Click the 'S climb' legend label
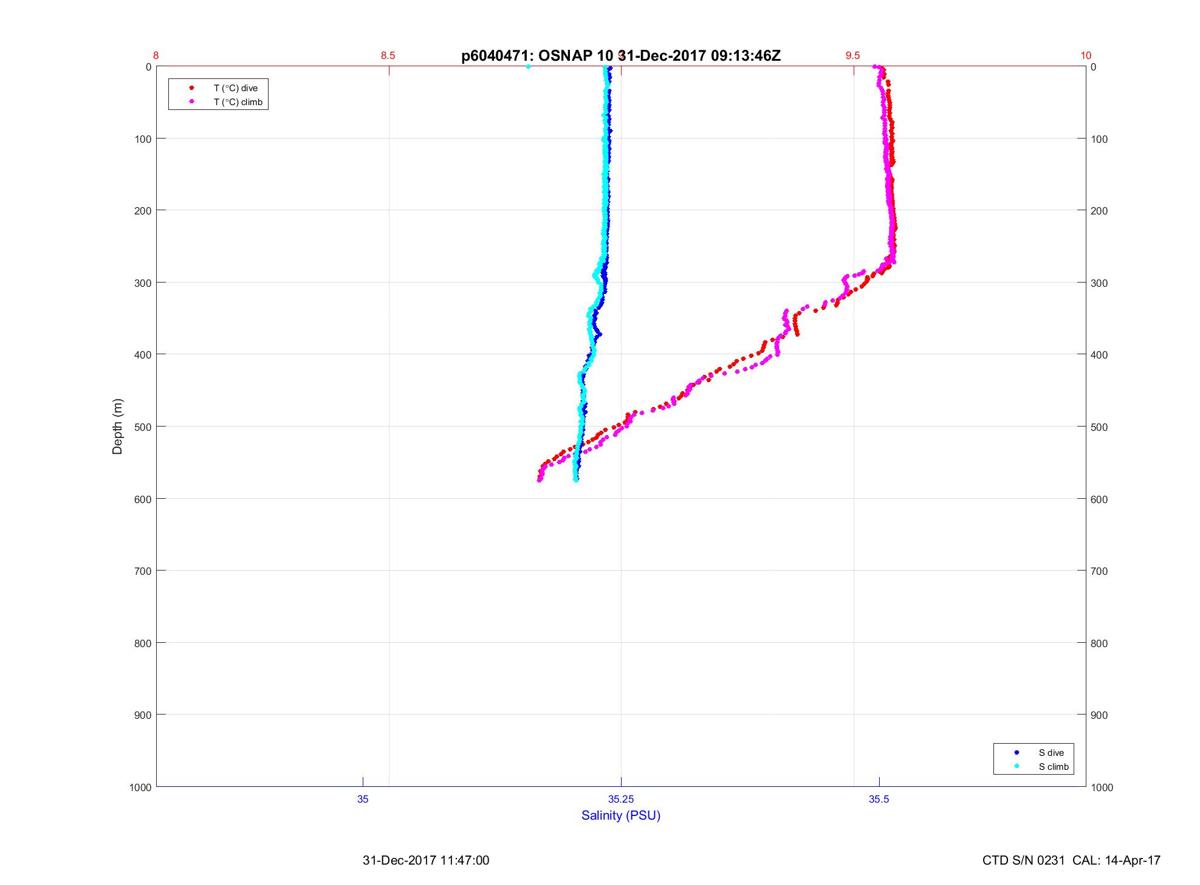 [x=1053, y=766]
